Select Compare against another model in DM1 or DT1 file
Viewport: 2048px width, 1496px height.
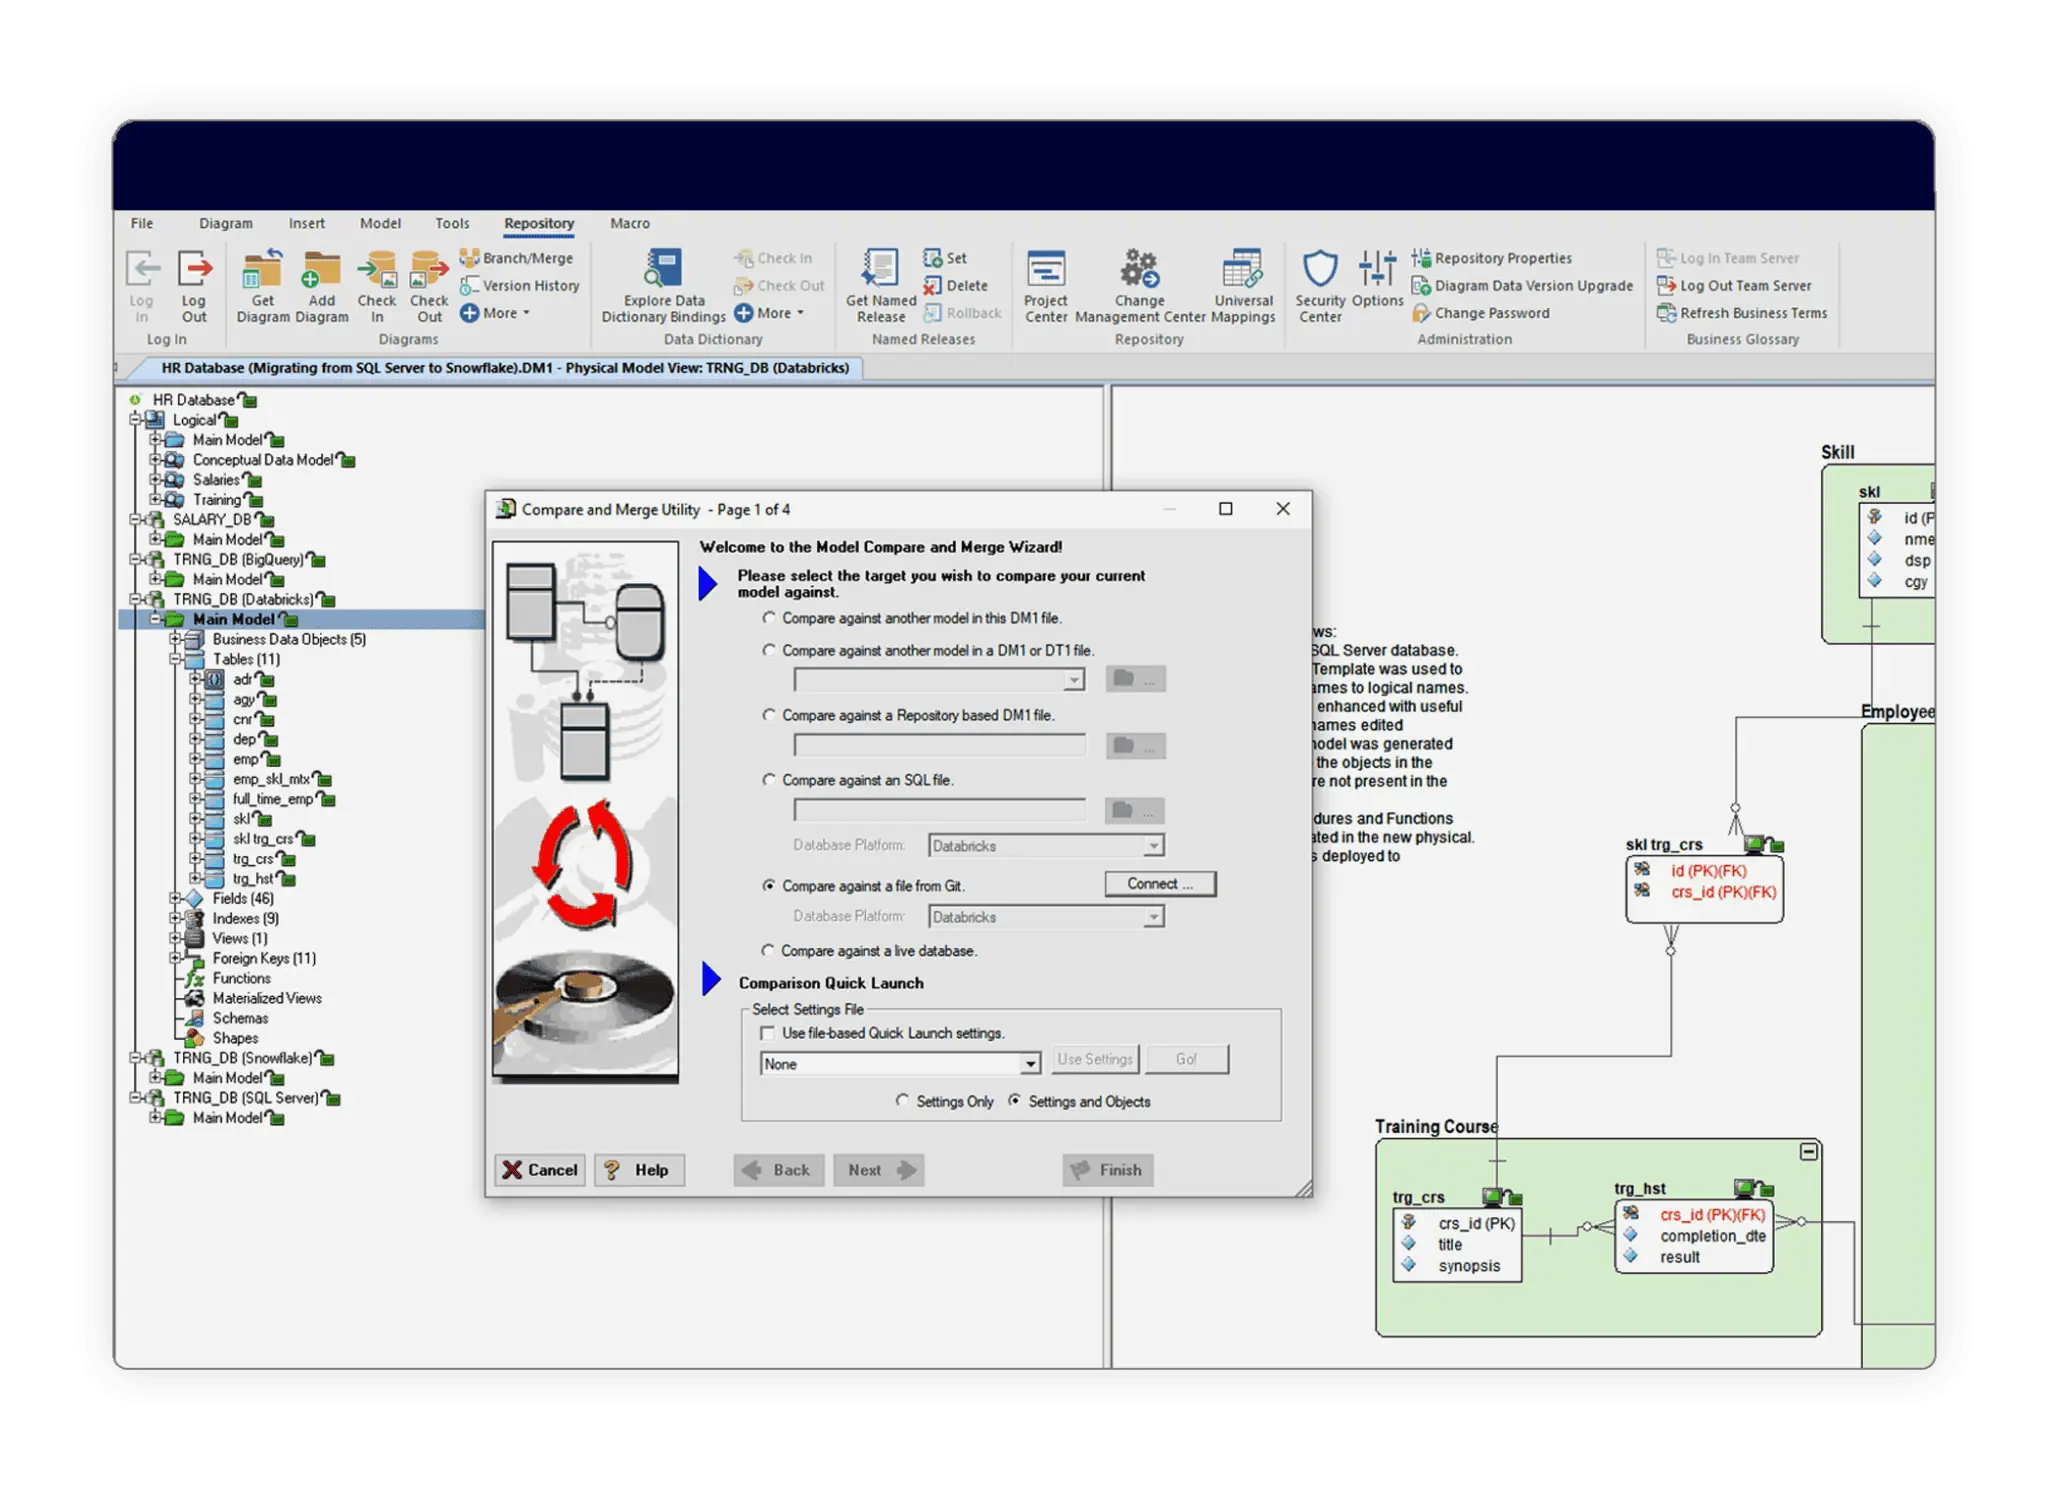point(768,650)
